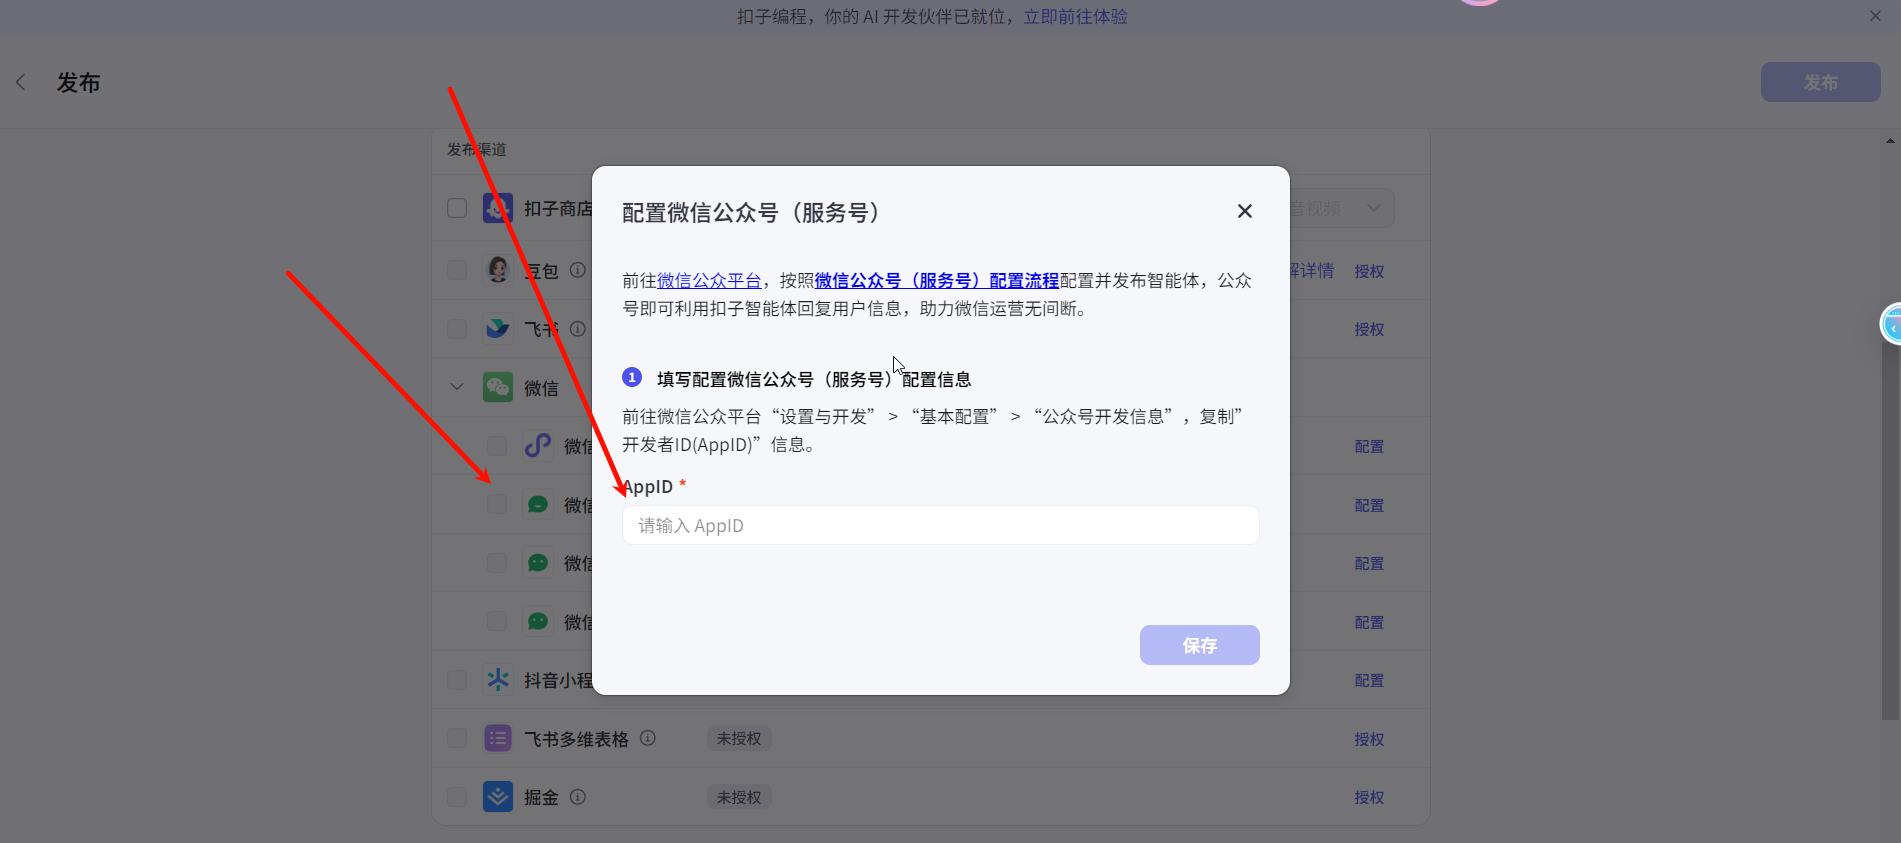Screen dimensions: 1901x843
Task: Open the 立即前往体验 link
Action: point(1075,16)
